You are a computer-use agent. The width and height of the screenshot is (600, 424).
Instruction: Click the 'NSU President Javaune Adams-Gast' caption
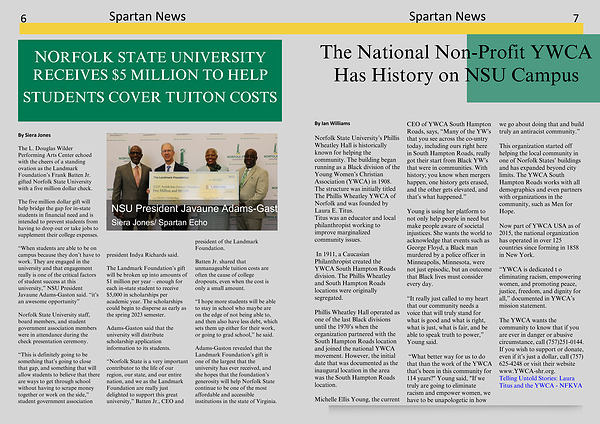coord(194,209)
